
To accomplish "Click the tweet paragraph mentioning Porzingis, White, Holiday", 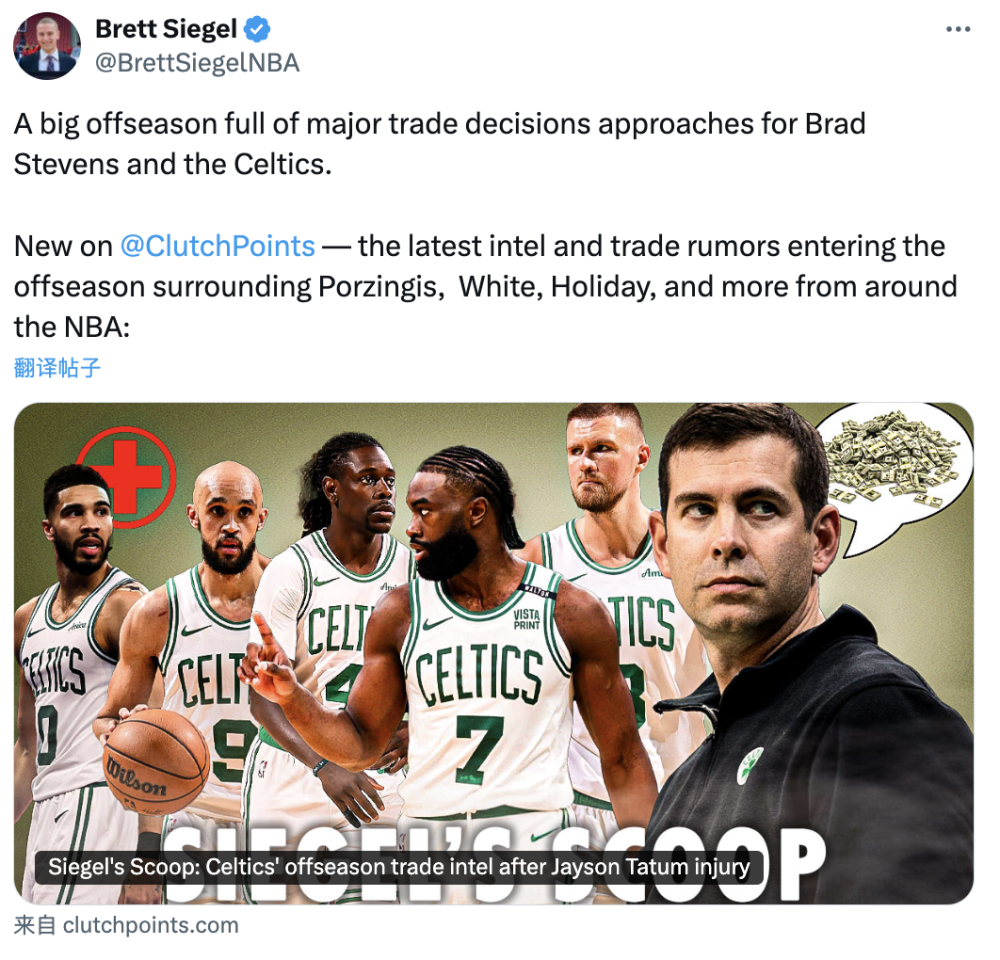I will 485,287.
